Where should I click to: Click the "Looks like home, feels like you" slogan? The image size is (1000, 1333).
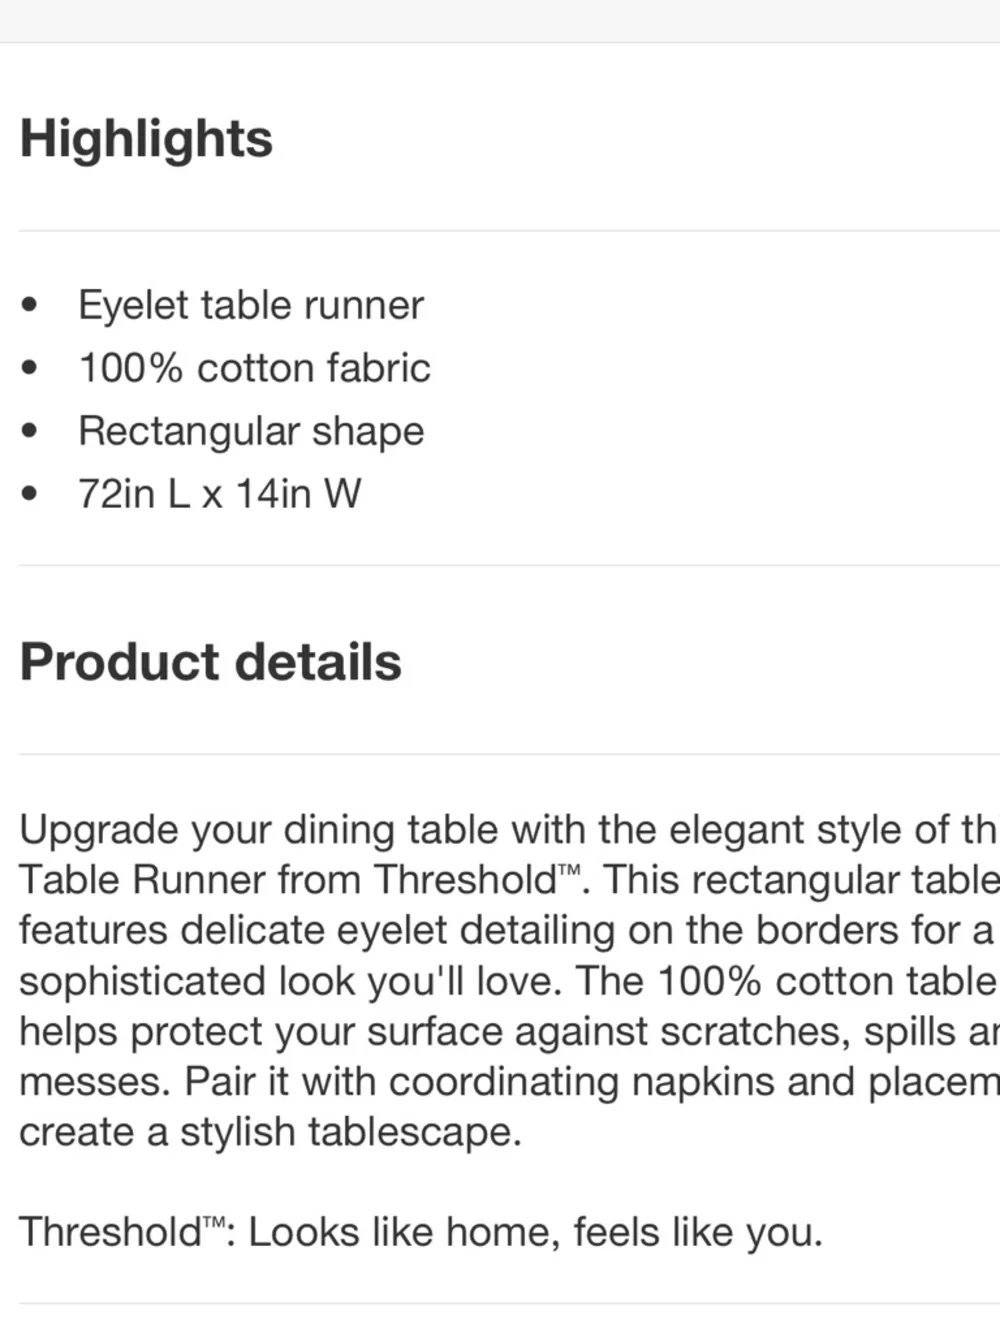pos(535,1232)
